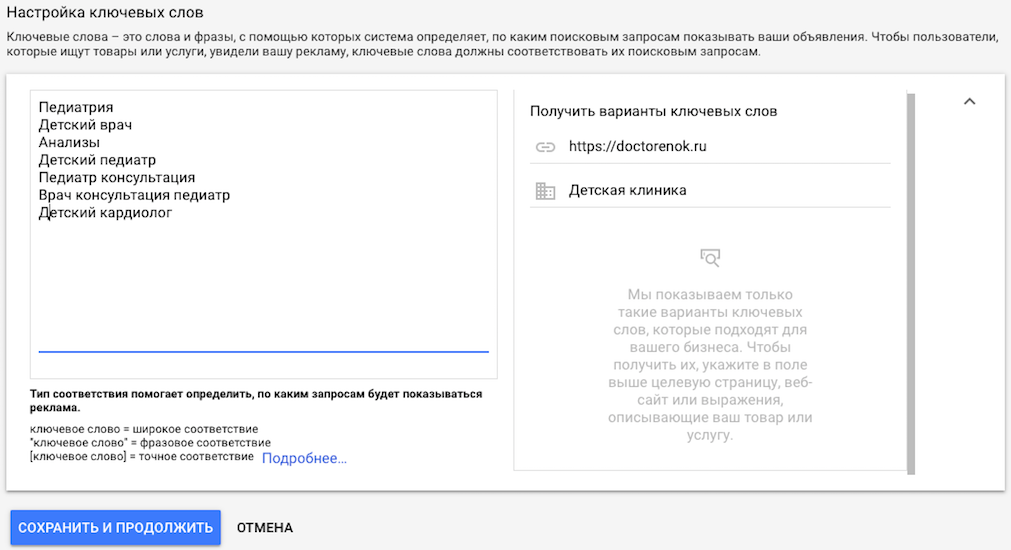Click the scrollbar of the suggestions panel
Screen dimensions: 1011x550
910,284
